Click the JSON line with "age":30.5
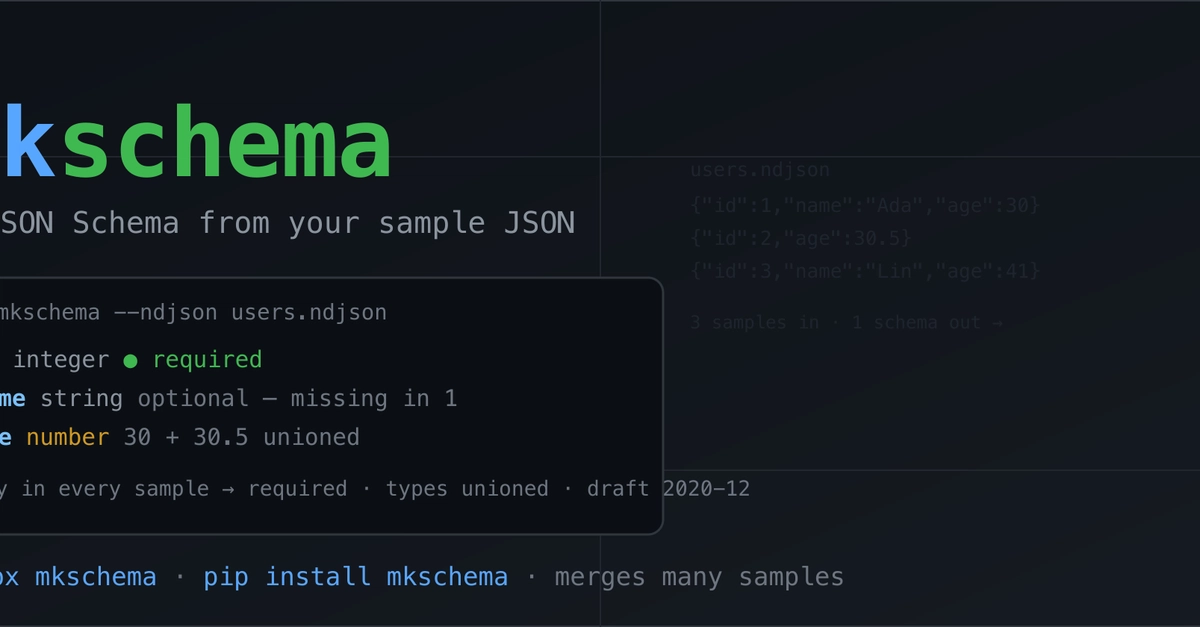Image resolution: width=1200 pixels, height=627 pixels. pyautogui.click(x=801, y=238)
